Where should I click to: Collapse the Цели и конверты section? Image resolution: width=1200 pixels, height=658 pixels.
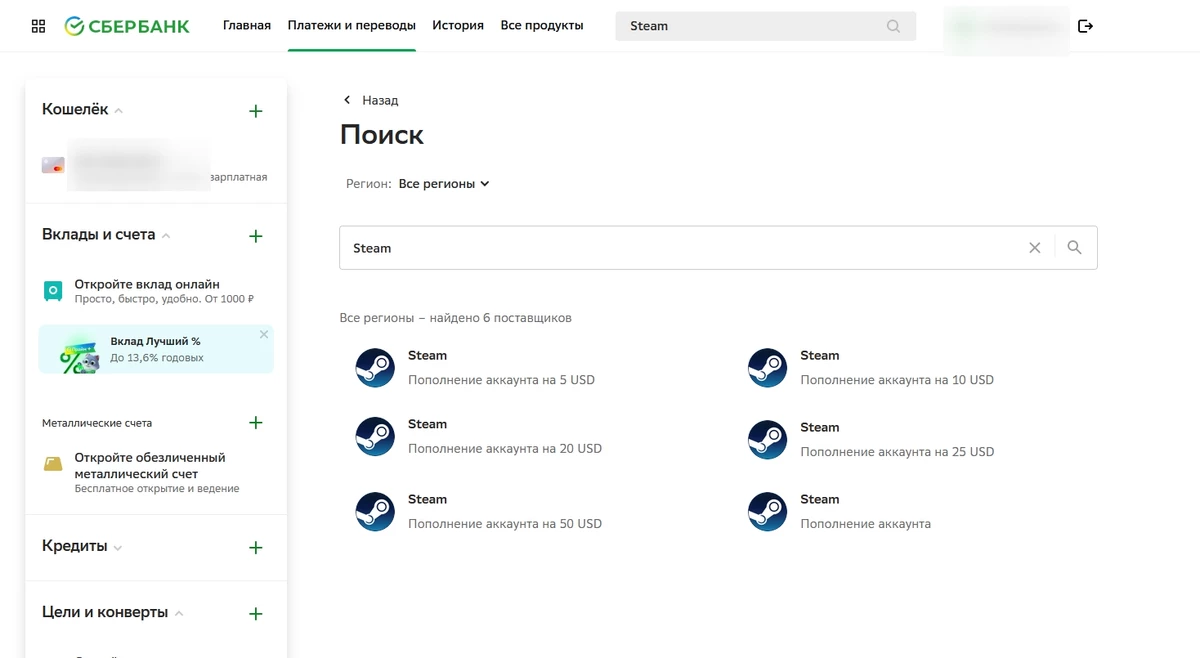pos(179,614)
